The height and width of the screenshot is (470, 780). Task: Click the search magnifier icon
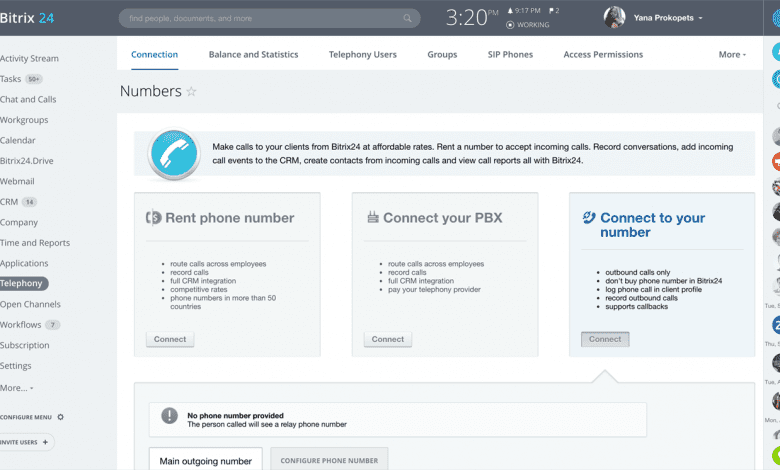(x=407, y=18)
